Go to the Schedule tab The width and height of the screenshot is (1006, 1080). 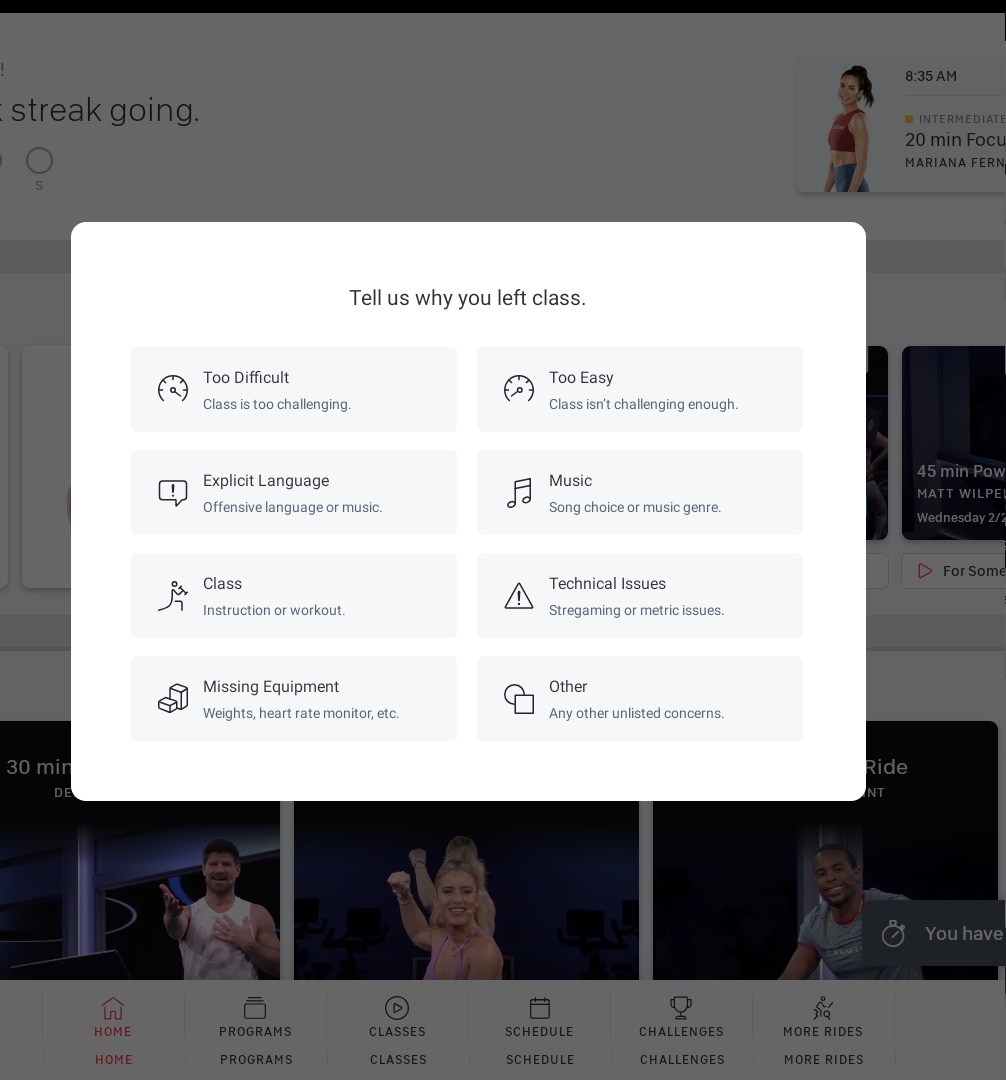click(x=539, y=1017)
